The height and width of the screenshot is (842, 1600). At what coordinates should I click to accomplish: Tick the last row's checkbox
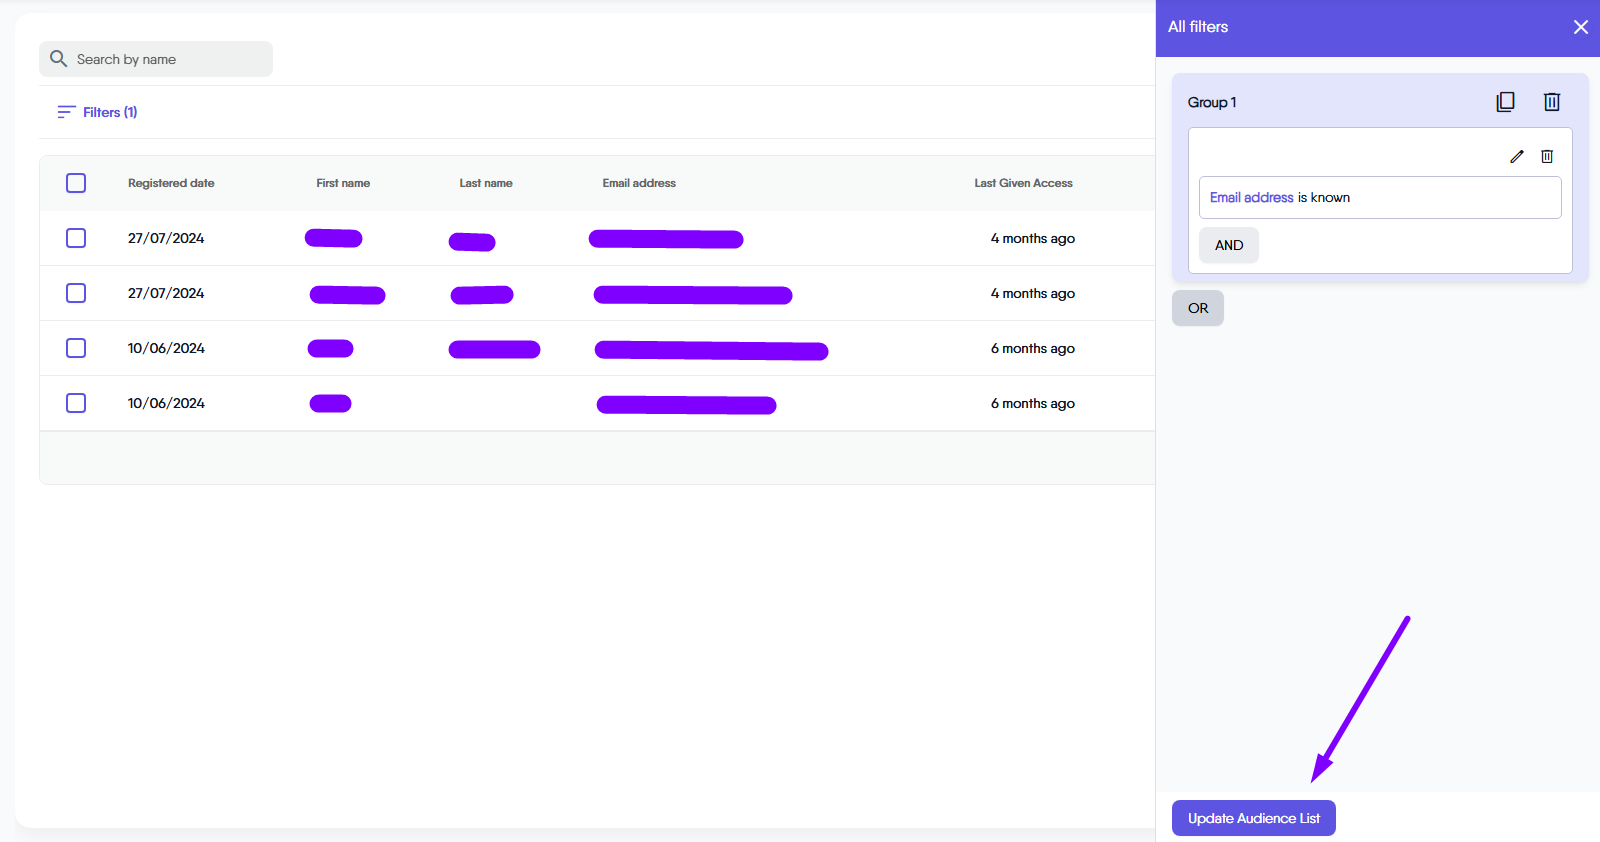pyautogui.click(x=76, y=403)
